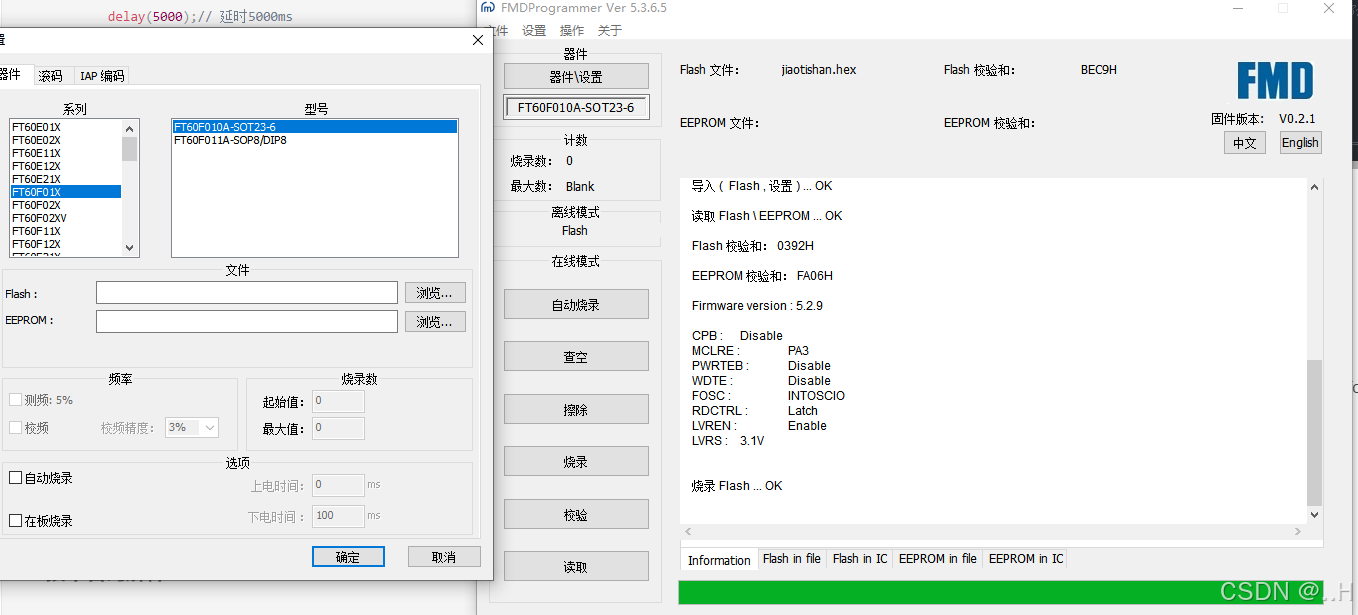Screen dimensions: 1358x615
Task: Select FT60F12X in the series list
Action: pyautogui.click(x=65, y=244)
